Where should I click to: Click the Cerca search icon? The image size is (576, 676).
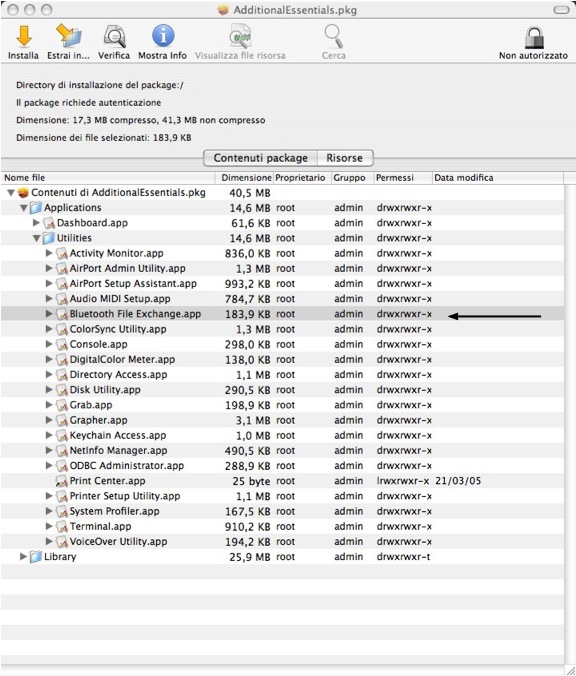(334, 36)
